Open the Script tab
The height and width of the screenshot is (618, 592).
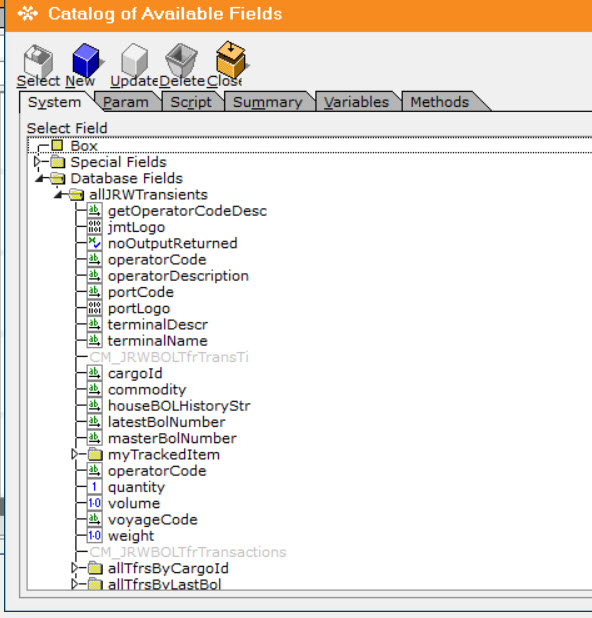tap(191, 102)
